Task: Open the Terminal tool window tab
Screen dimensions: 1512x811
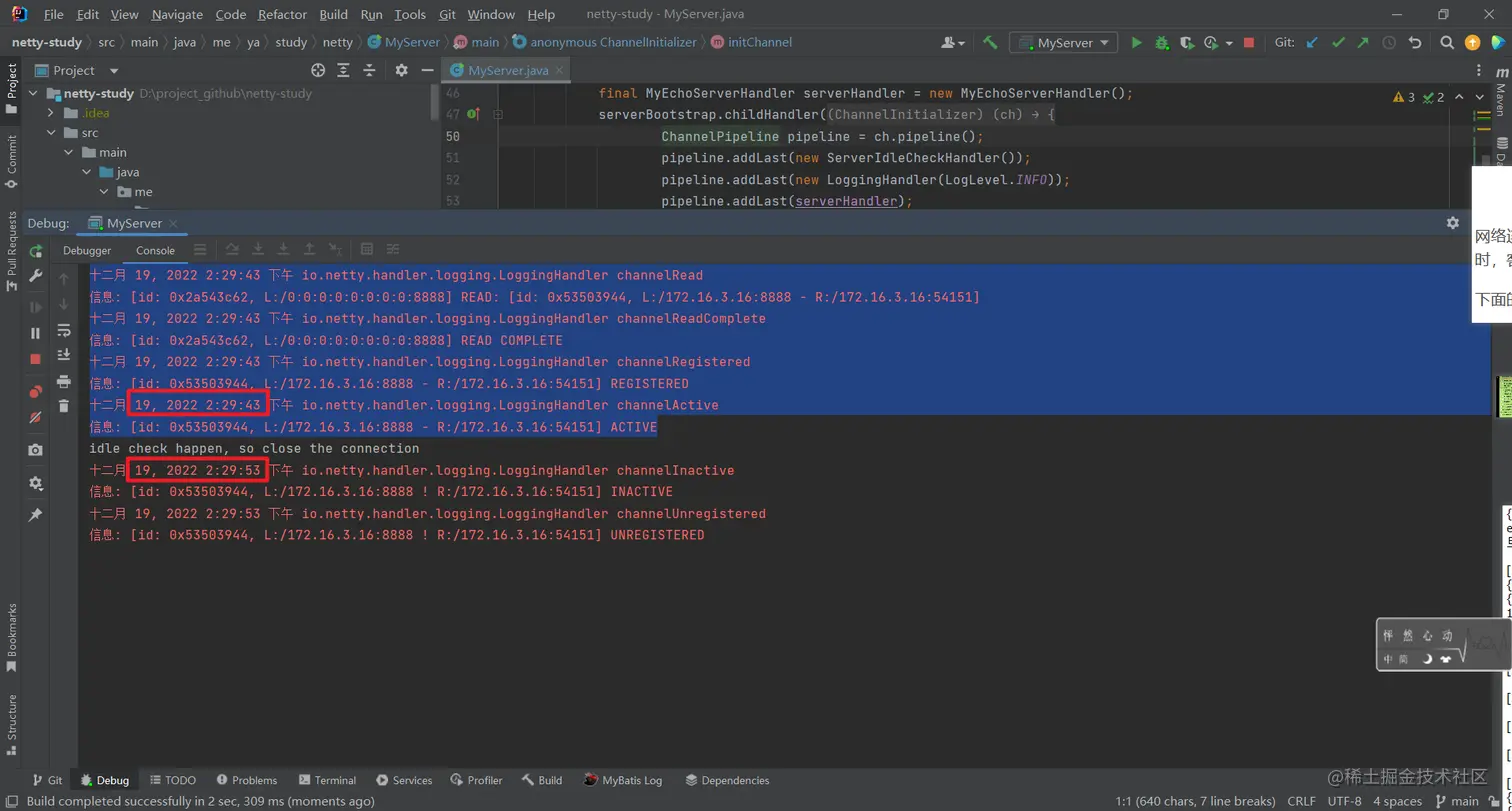Action: [326, 780]
